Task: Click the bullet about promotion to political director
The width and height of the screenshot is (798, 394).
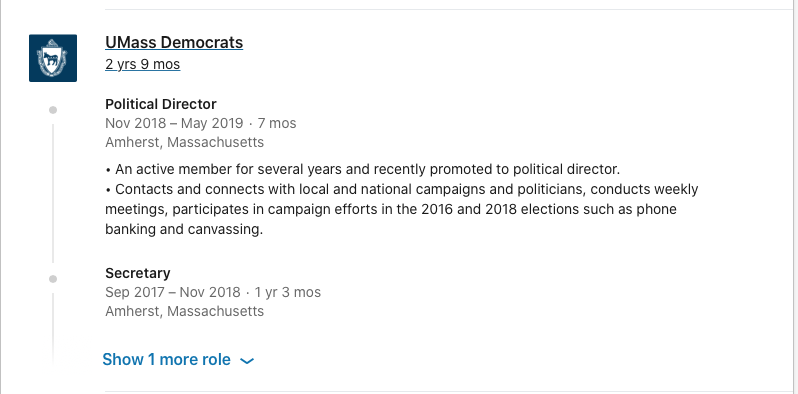Action: click(362, 169)
